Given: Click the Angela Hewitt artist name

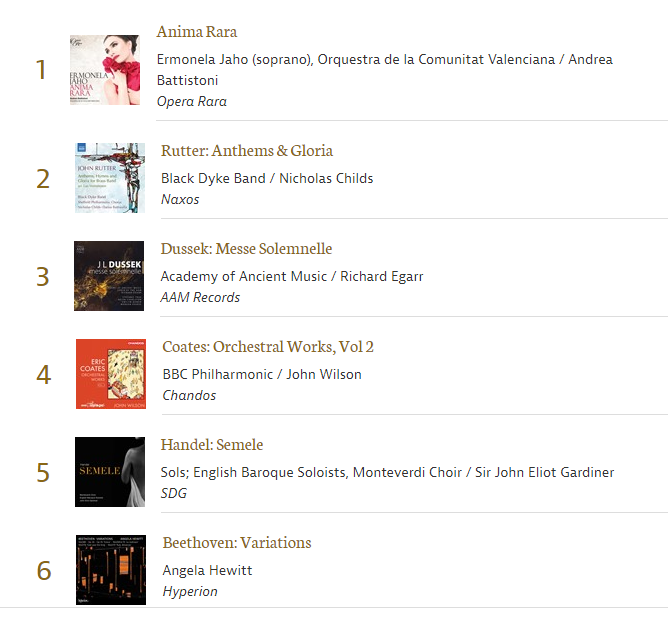Looking at the screenshot, I should (207, 570).
